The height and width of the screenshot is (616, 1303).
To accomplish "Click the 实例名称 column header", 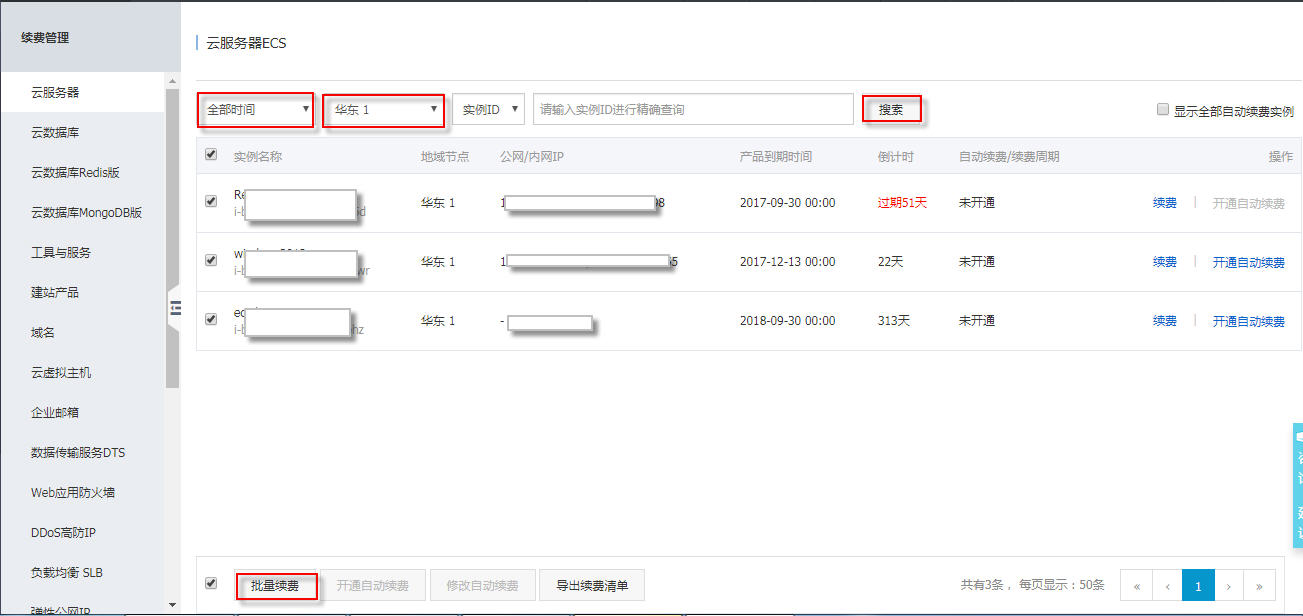I will click(258, 156).
